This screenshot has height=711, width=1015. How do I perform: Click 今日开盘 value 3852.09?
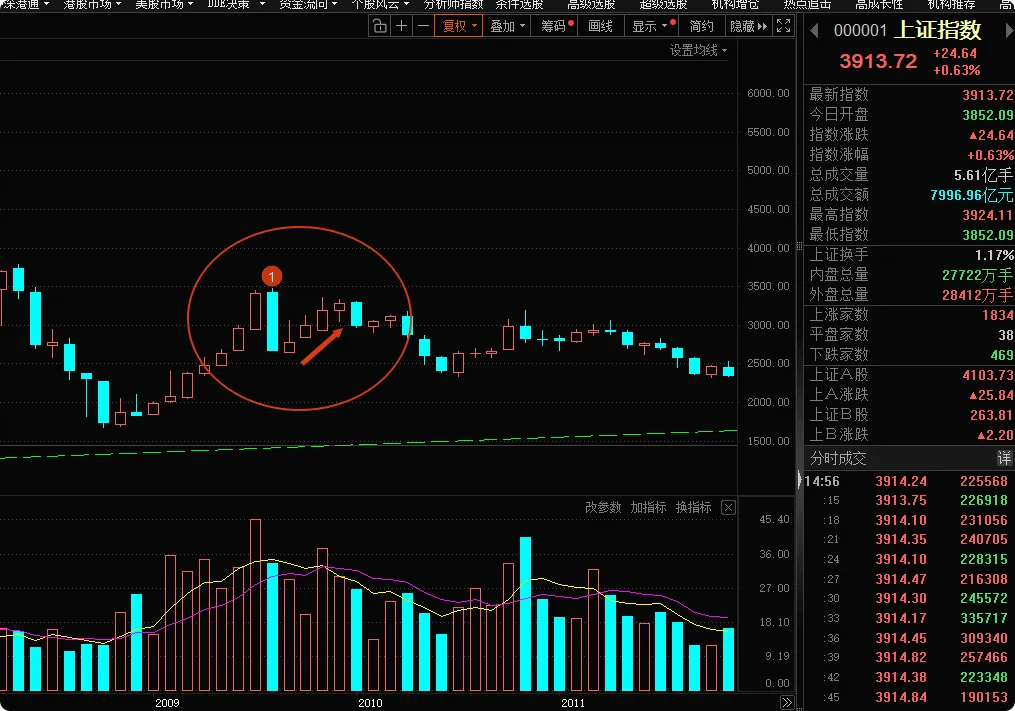click(987, 115)
